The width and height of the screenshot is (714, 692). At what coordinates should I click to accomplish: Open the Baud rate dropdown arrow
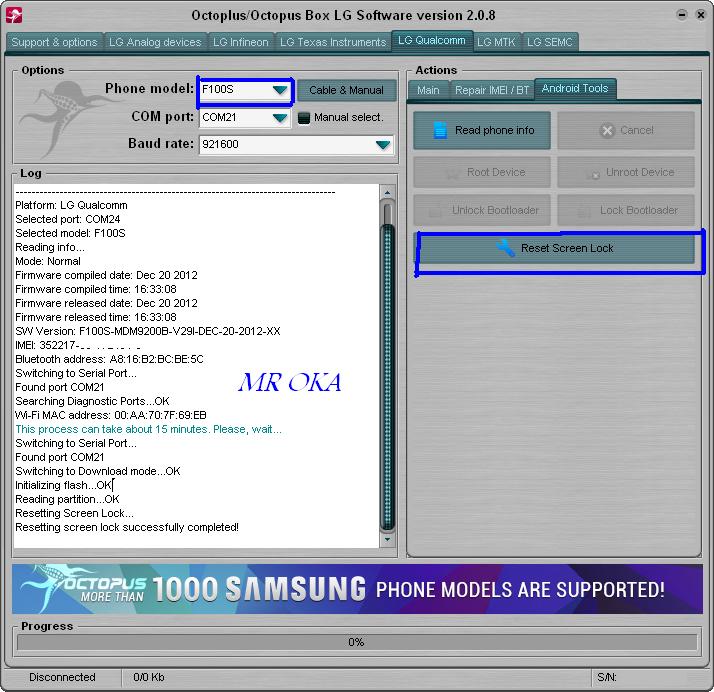[383, 145]
